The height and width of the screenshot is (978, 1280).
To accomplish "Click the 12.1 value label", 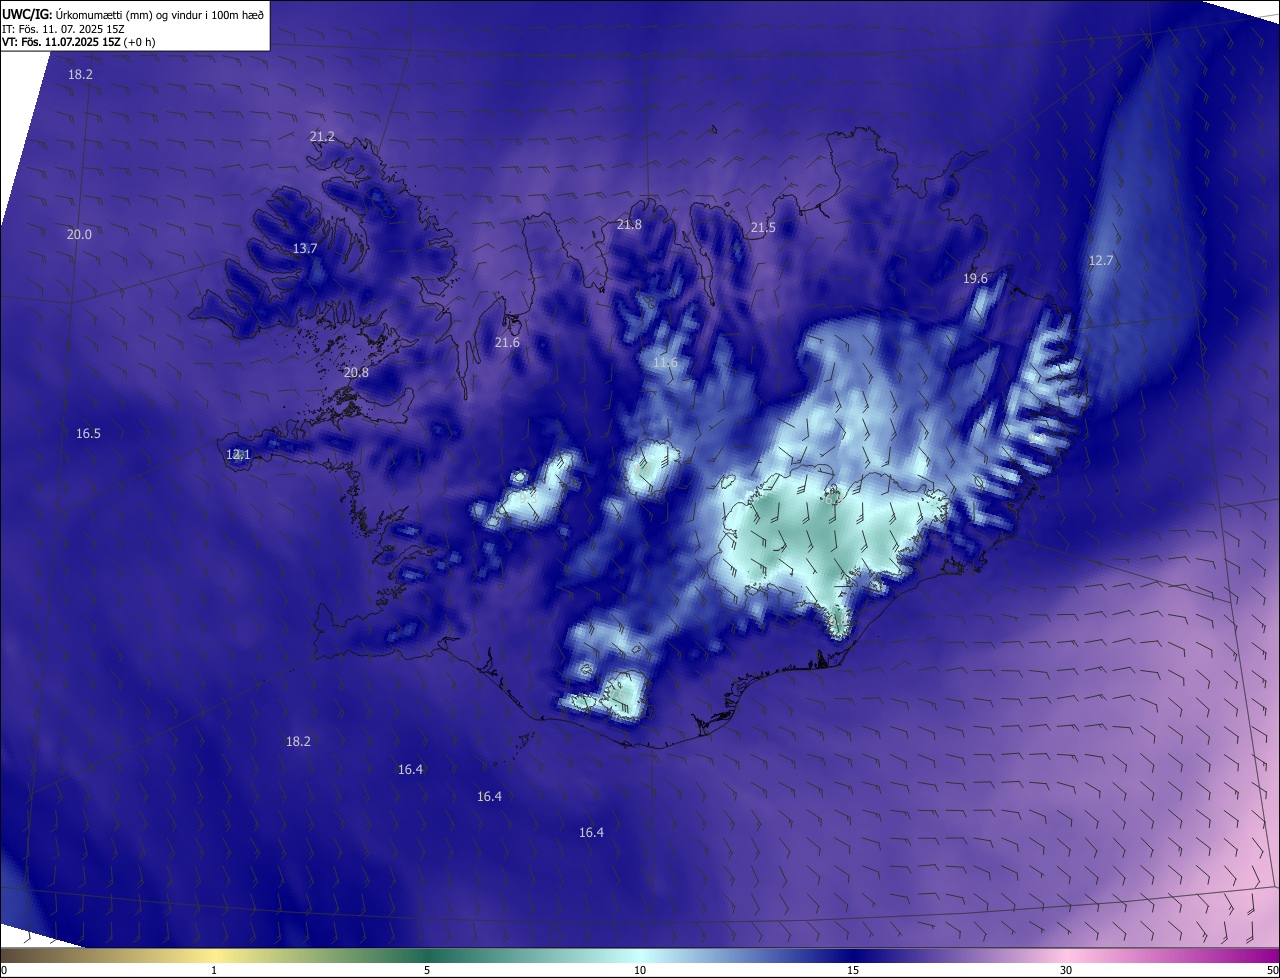I will click(x=238, y=454).
